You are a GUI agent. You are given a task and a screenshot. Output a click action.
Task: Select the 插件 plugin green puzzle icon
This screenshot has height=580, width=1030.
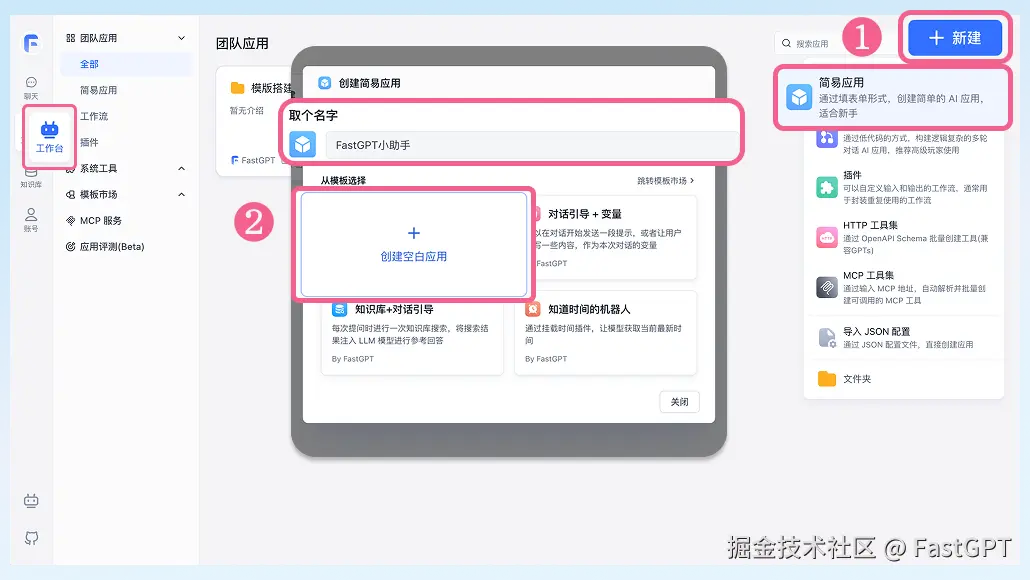point(826,187)
